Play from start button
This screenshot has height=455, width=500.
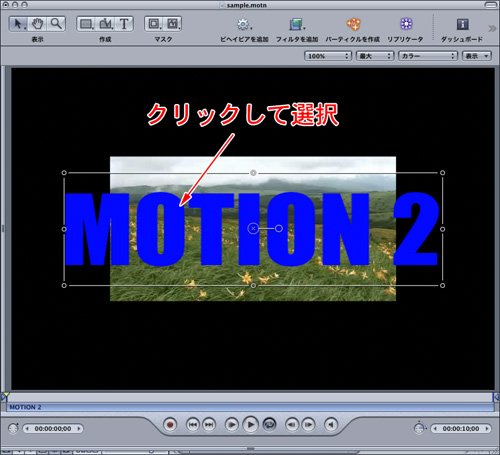(231, 425)
